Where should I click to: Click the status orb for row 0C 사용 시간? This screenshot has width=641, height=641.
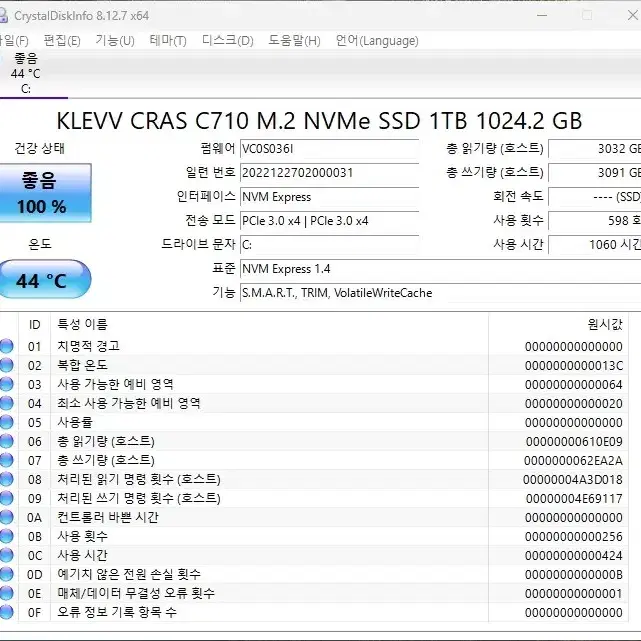pyautogui.click(x=6, y=555)
